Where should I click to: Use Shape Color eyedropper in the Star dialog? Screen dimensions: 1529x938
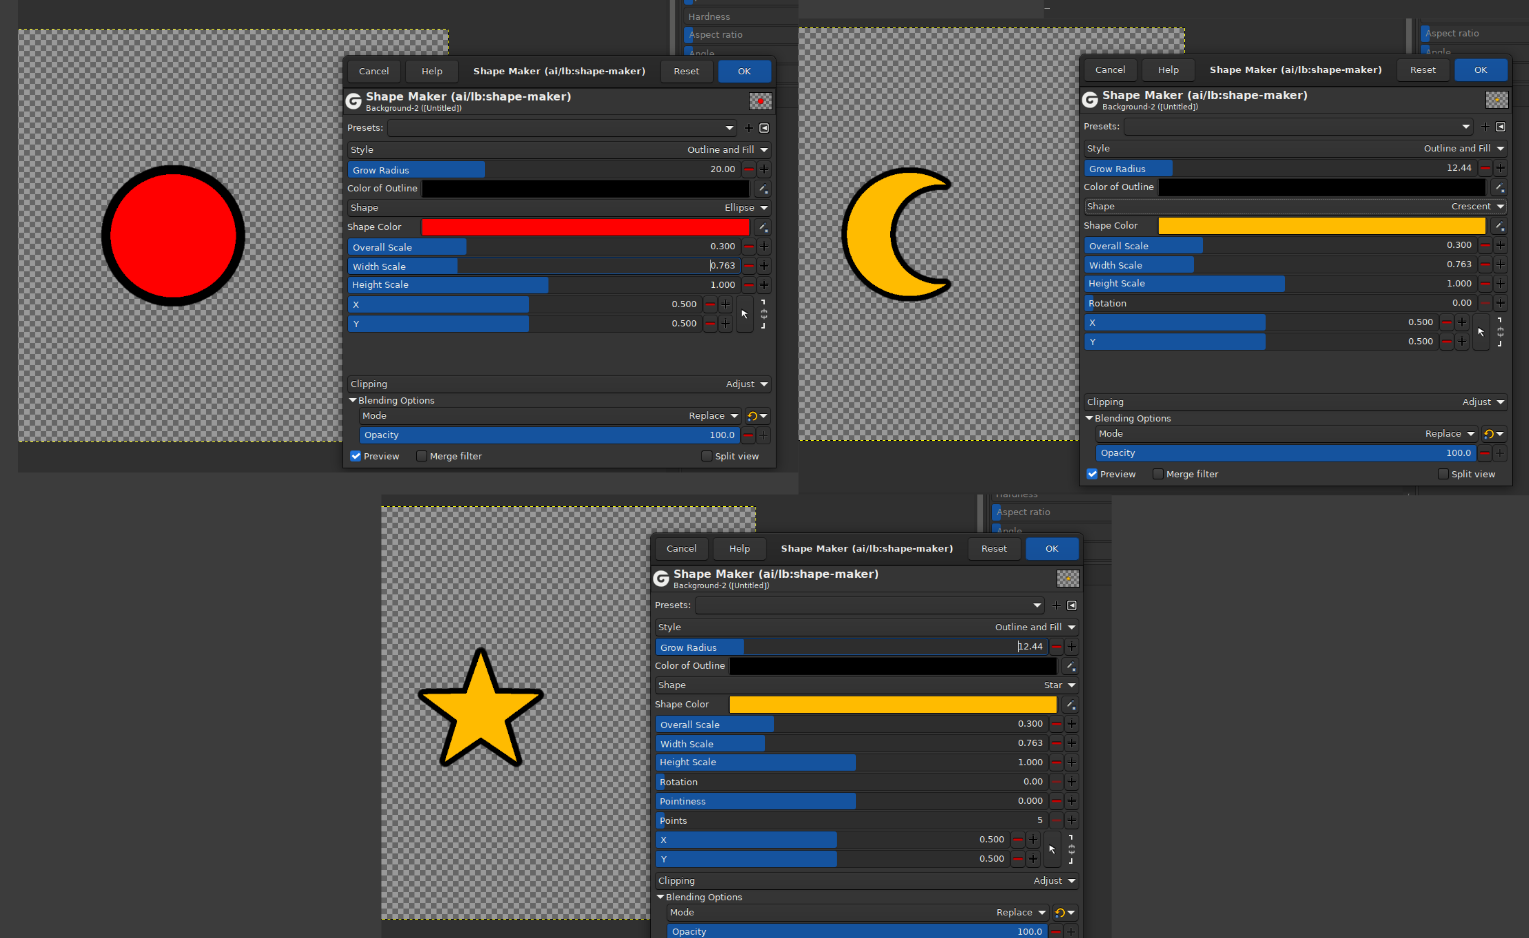click(1070, 705)
